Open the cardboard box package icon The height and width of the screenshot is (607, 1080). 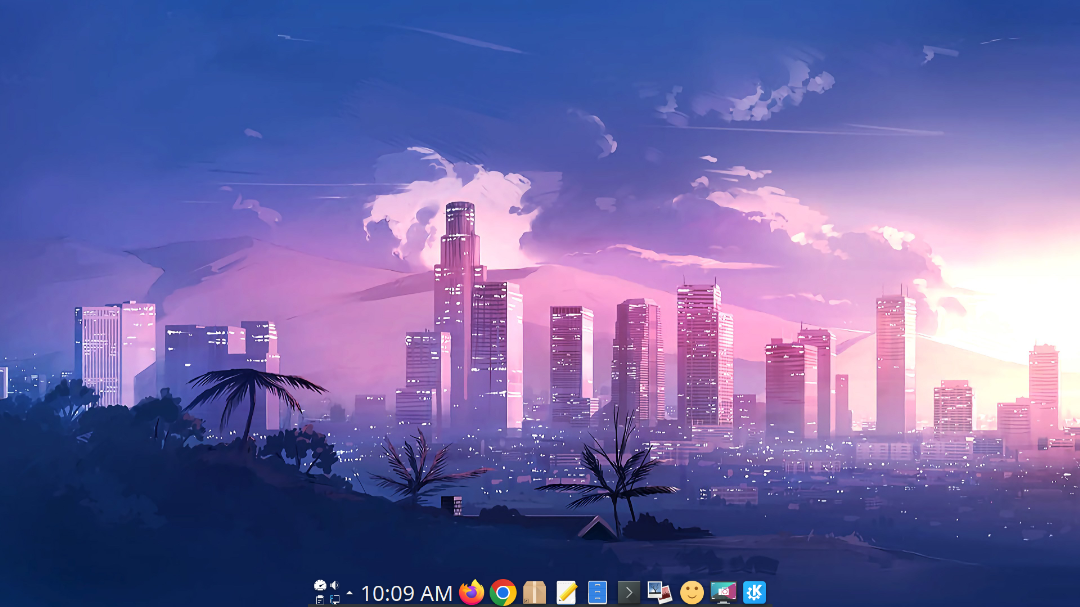(534, 593)
